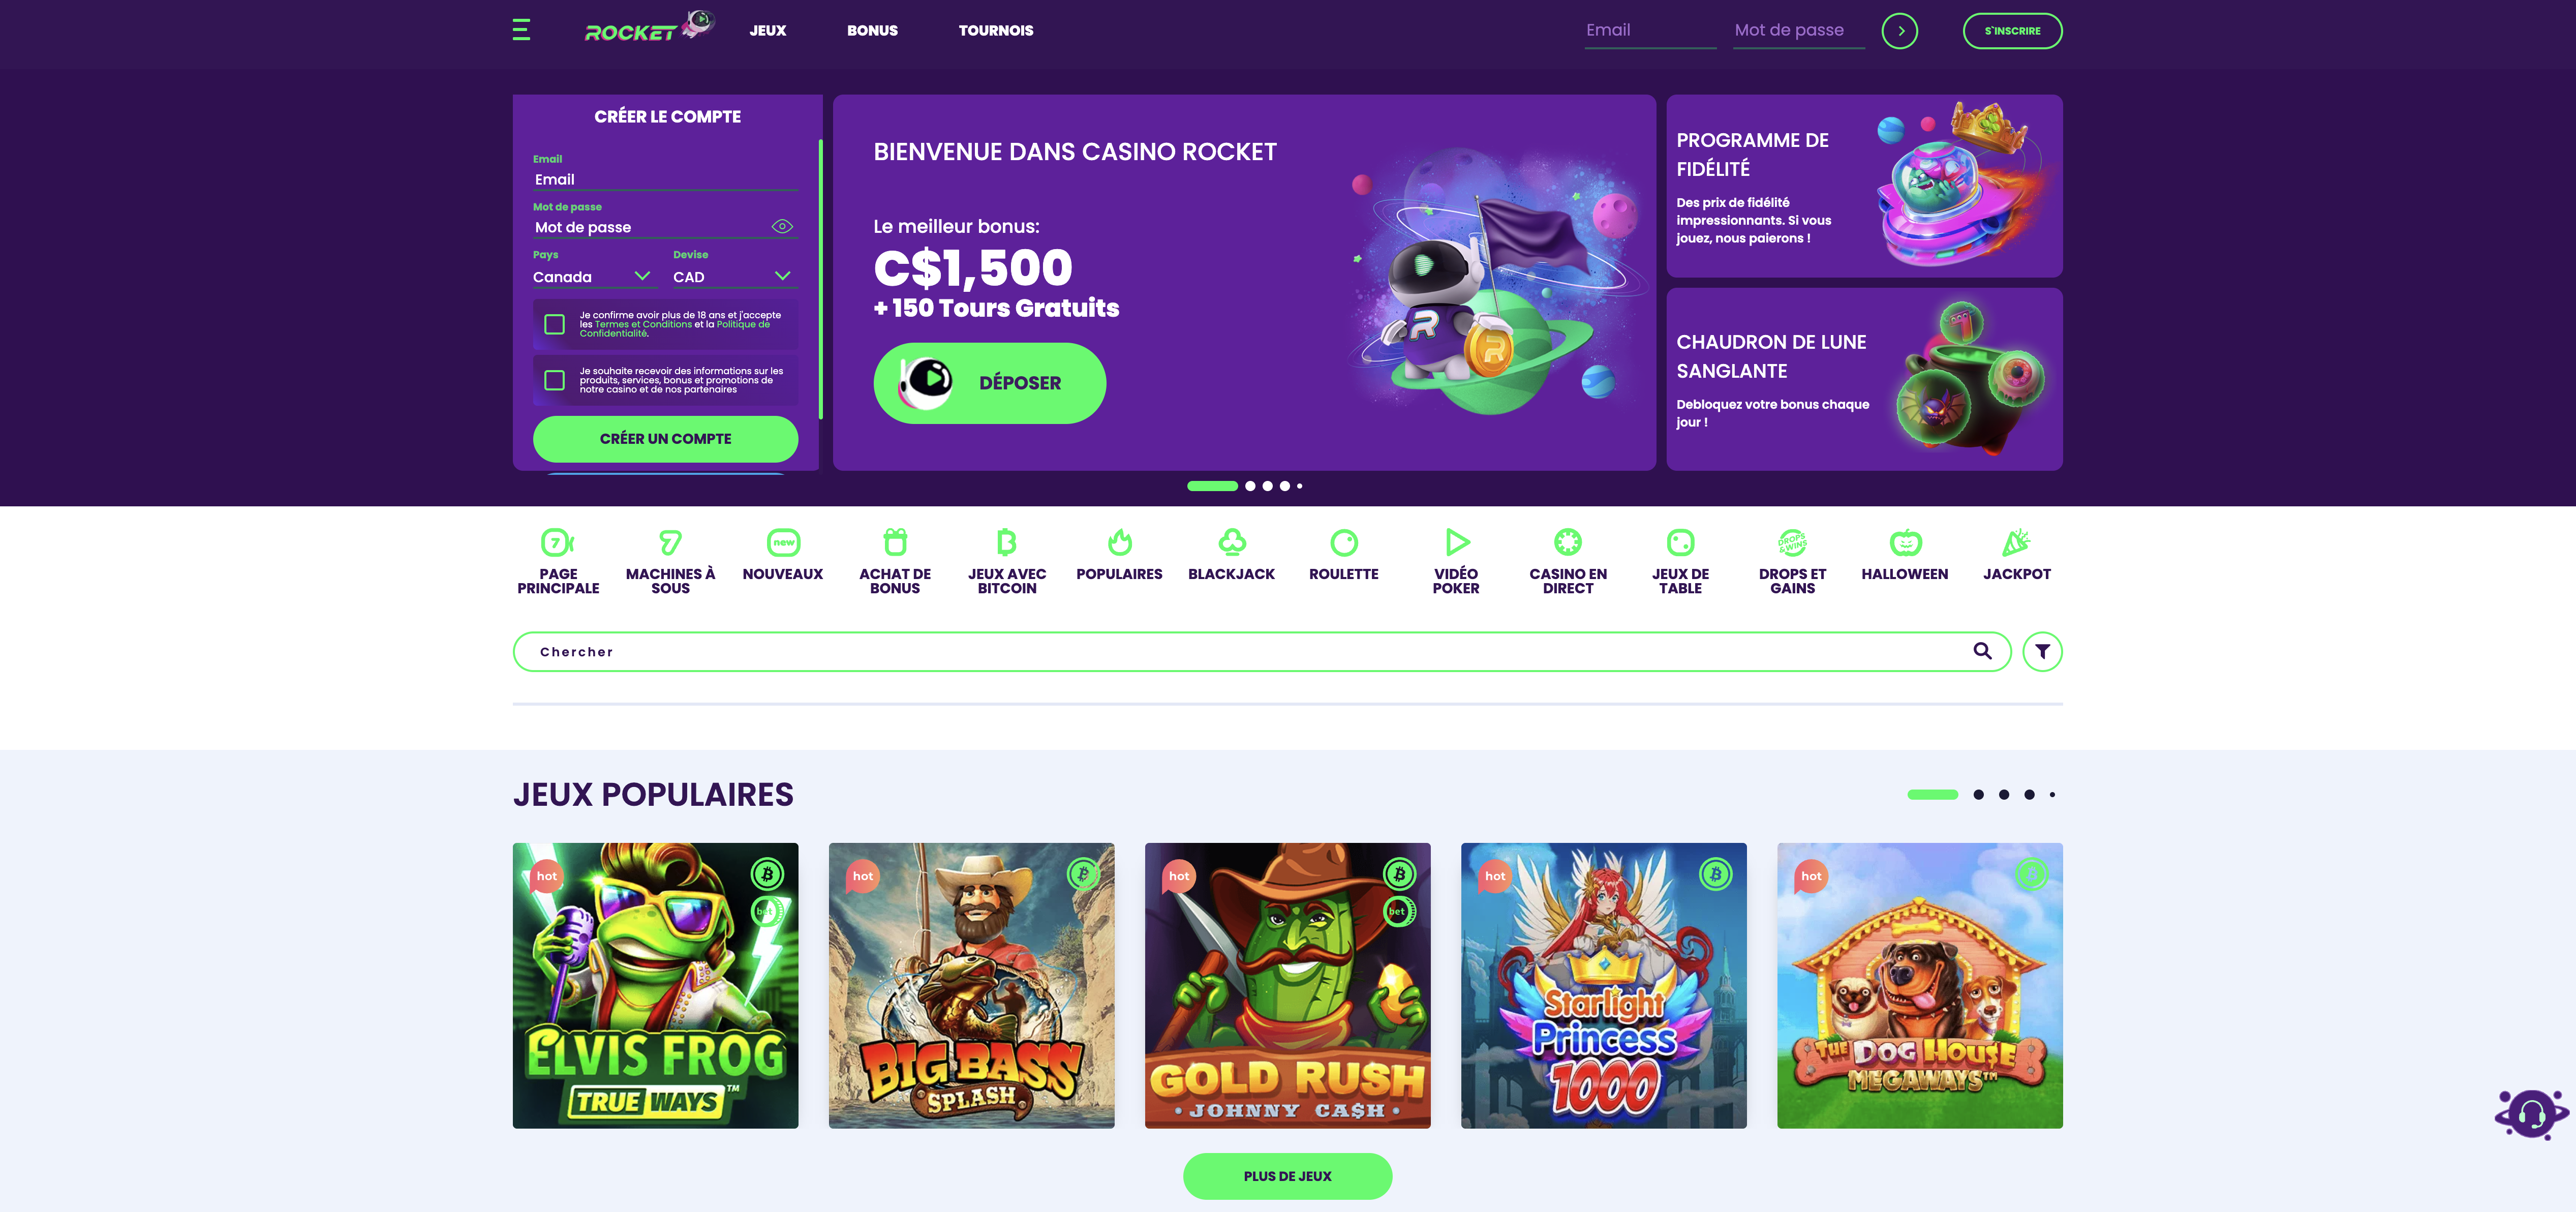Screen dimensions: 2576x1212
Task: Click the PLUS DE JEUX button
Action: [x=1287, y=1176]
